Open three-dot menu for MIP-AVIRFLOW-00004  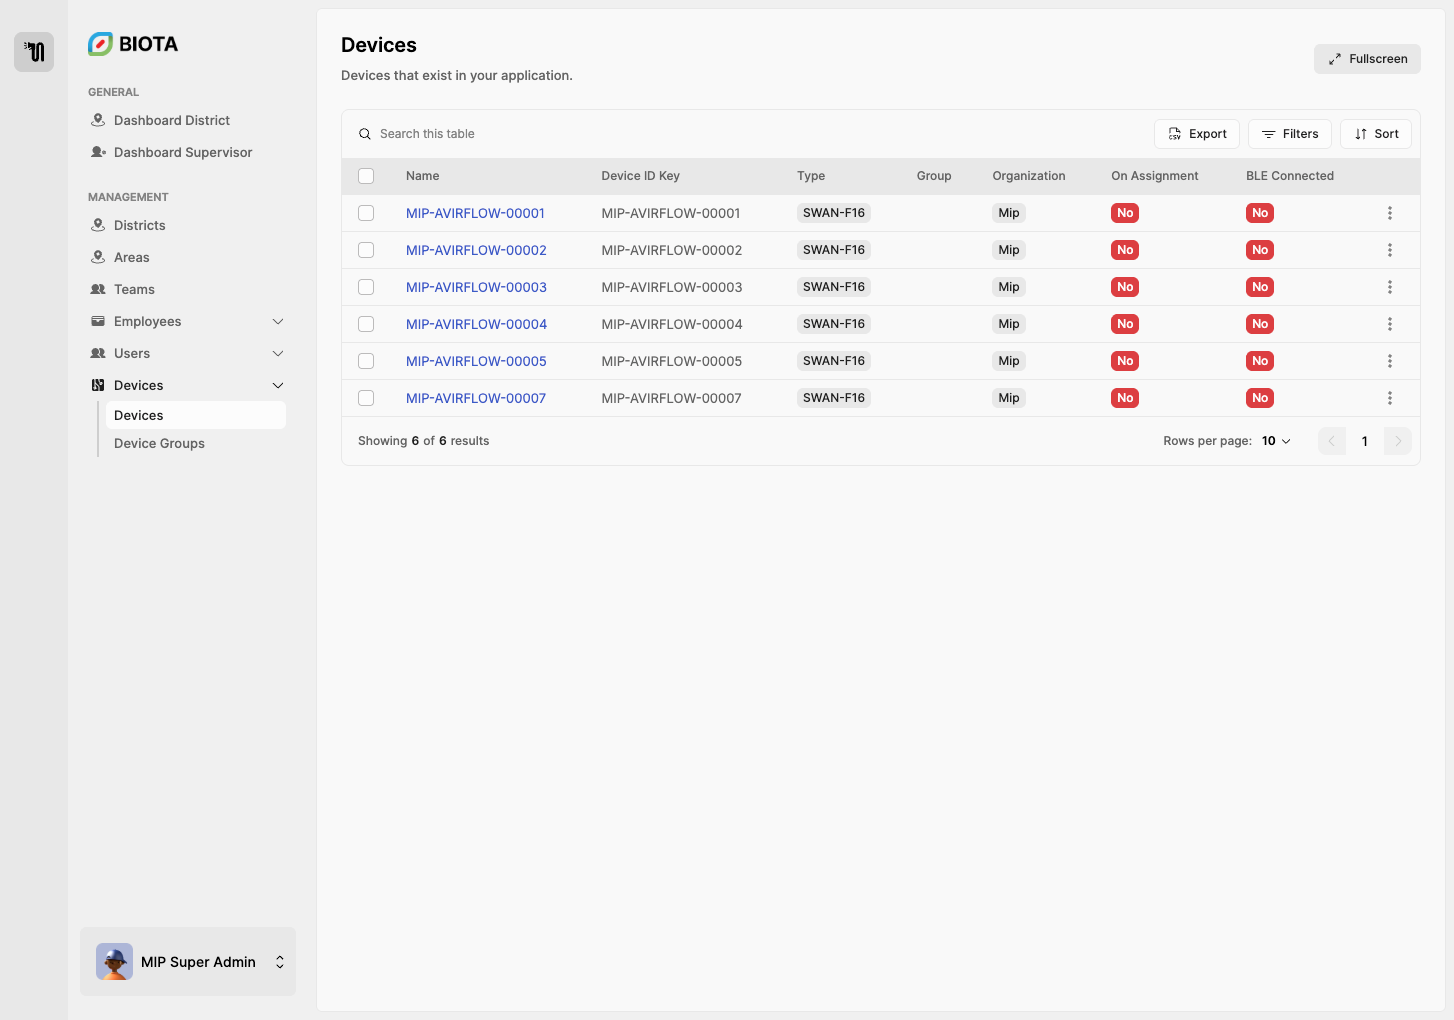click(x=1389, y=324)
